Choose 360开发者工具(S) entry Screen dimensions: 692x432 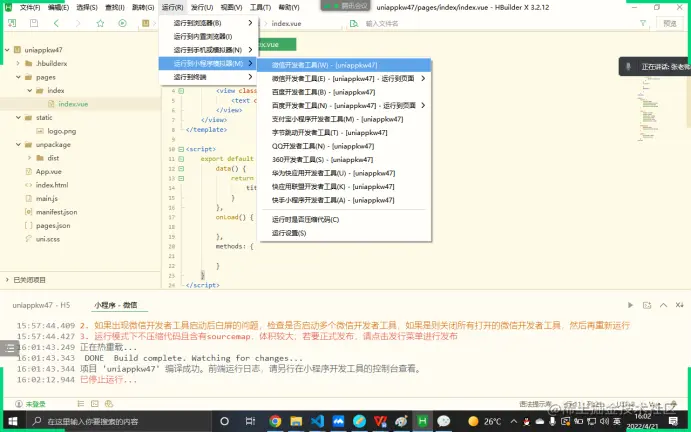click(x=345, y=160)
